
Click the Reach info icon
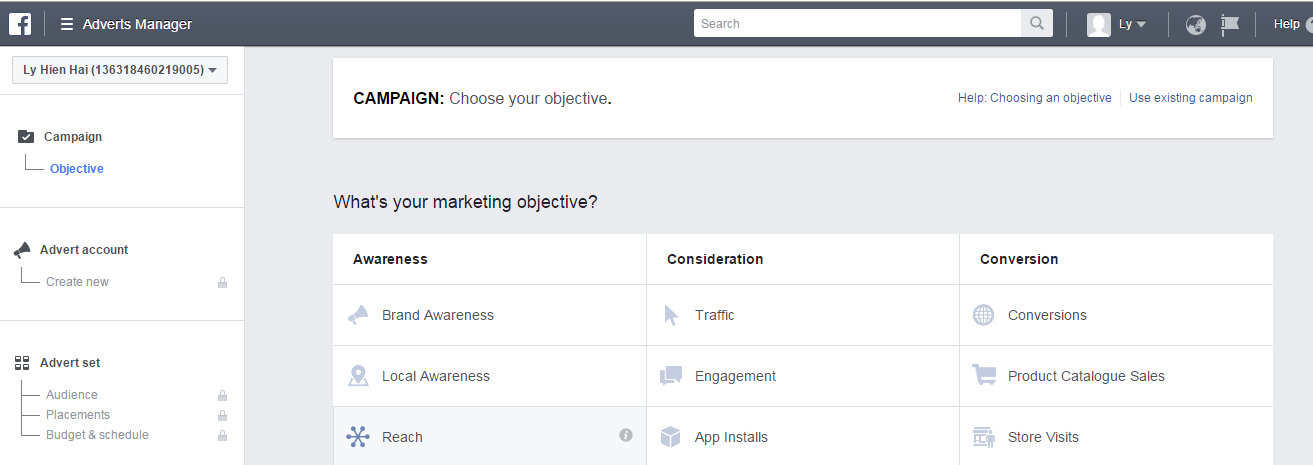(x=626, y=435)
